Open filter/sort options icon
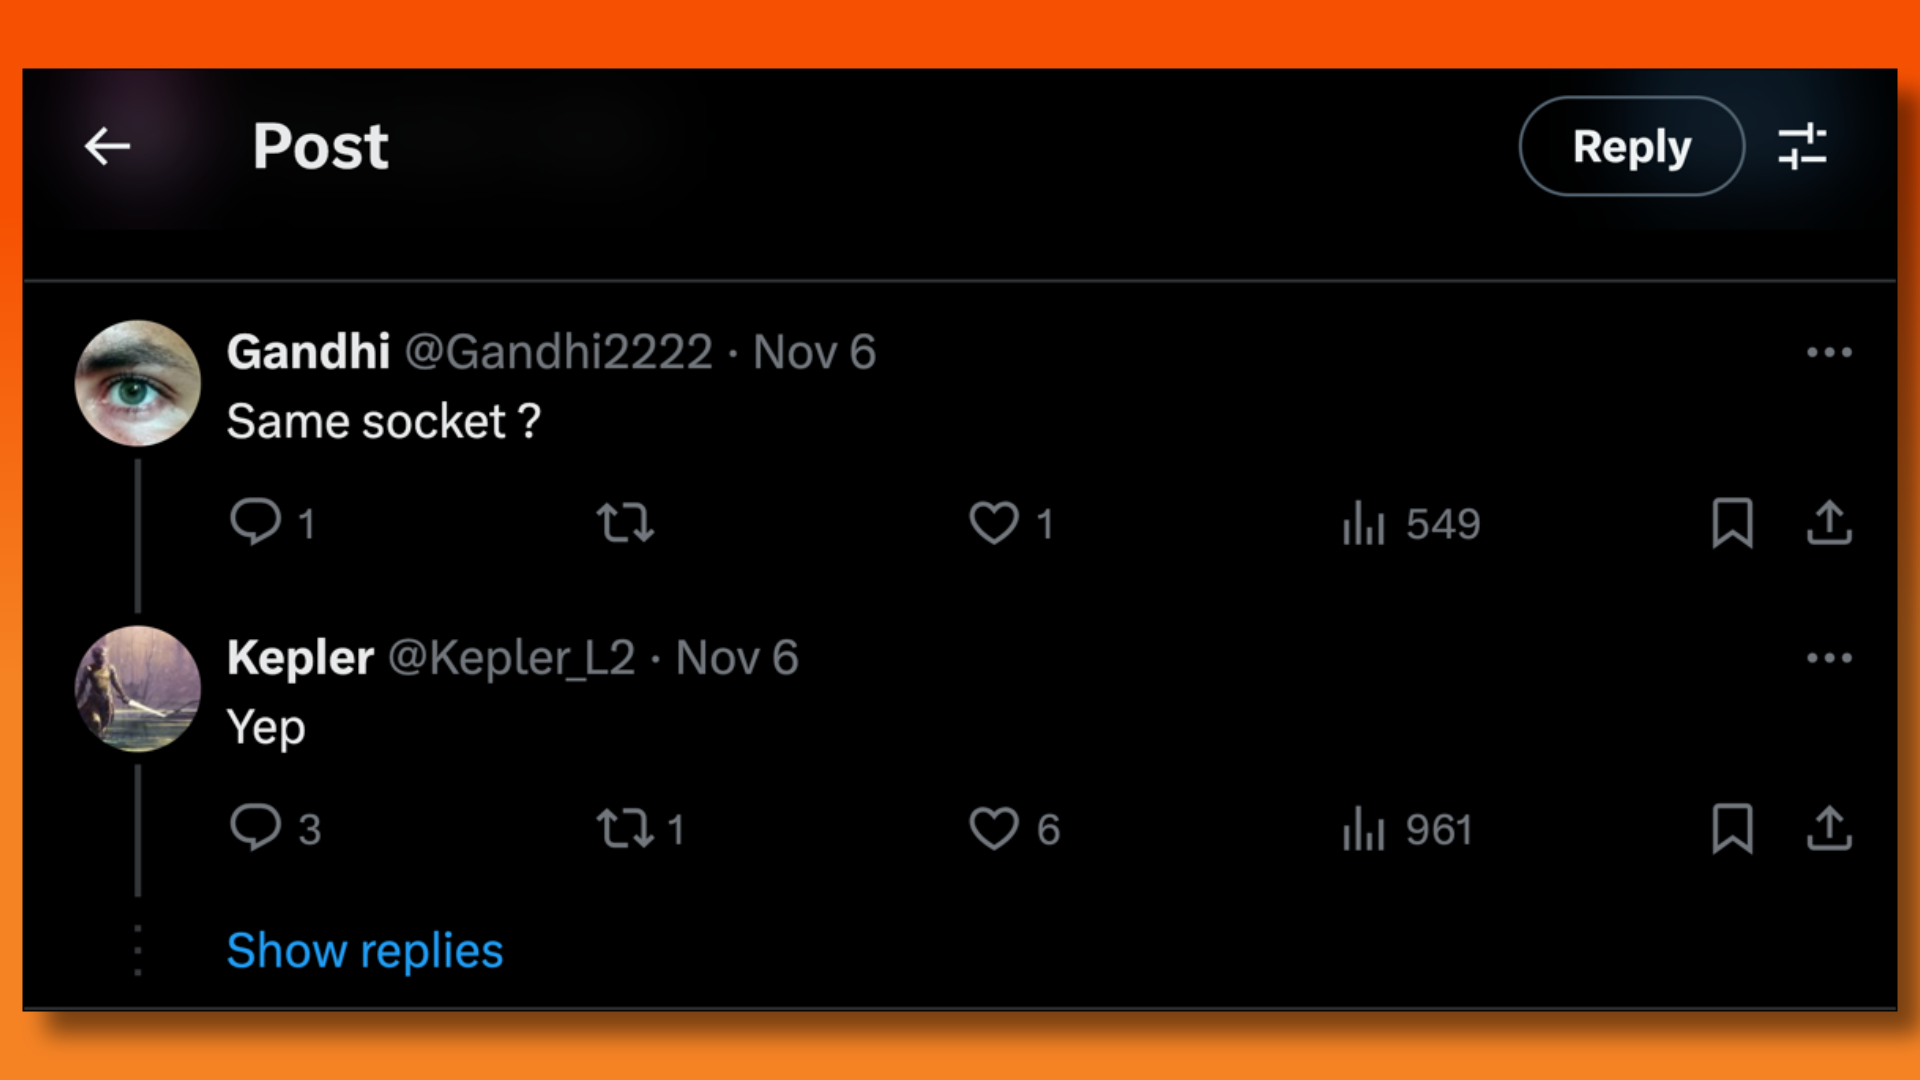Viewport: 1920px width, 1080px height. pos(1801,145)
